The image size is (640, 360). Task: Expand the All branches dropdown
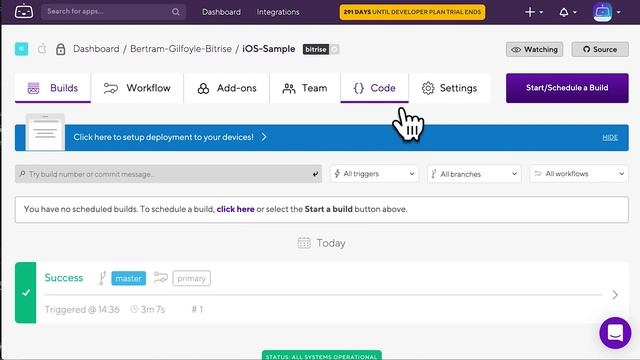474,174
